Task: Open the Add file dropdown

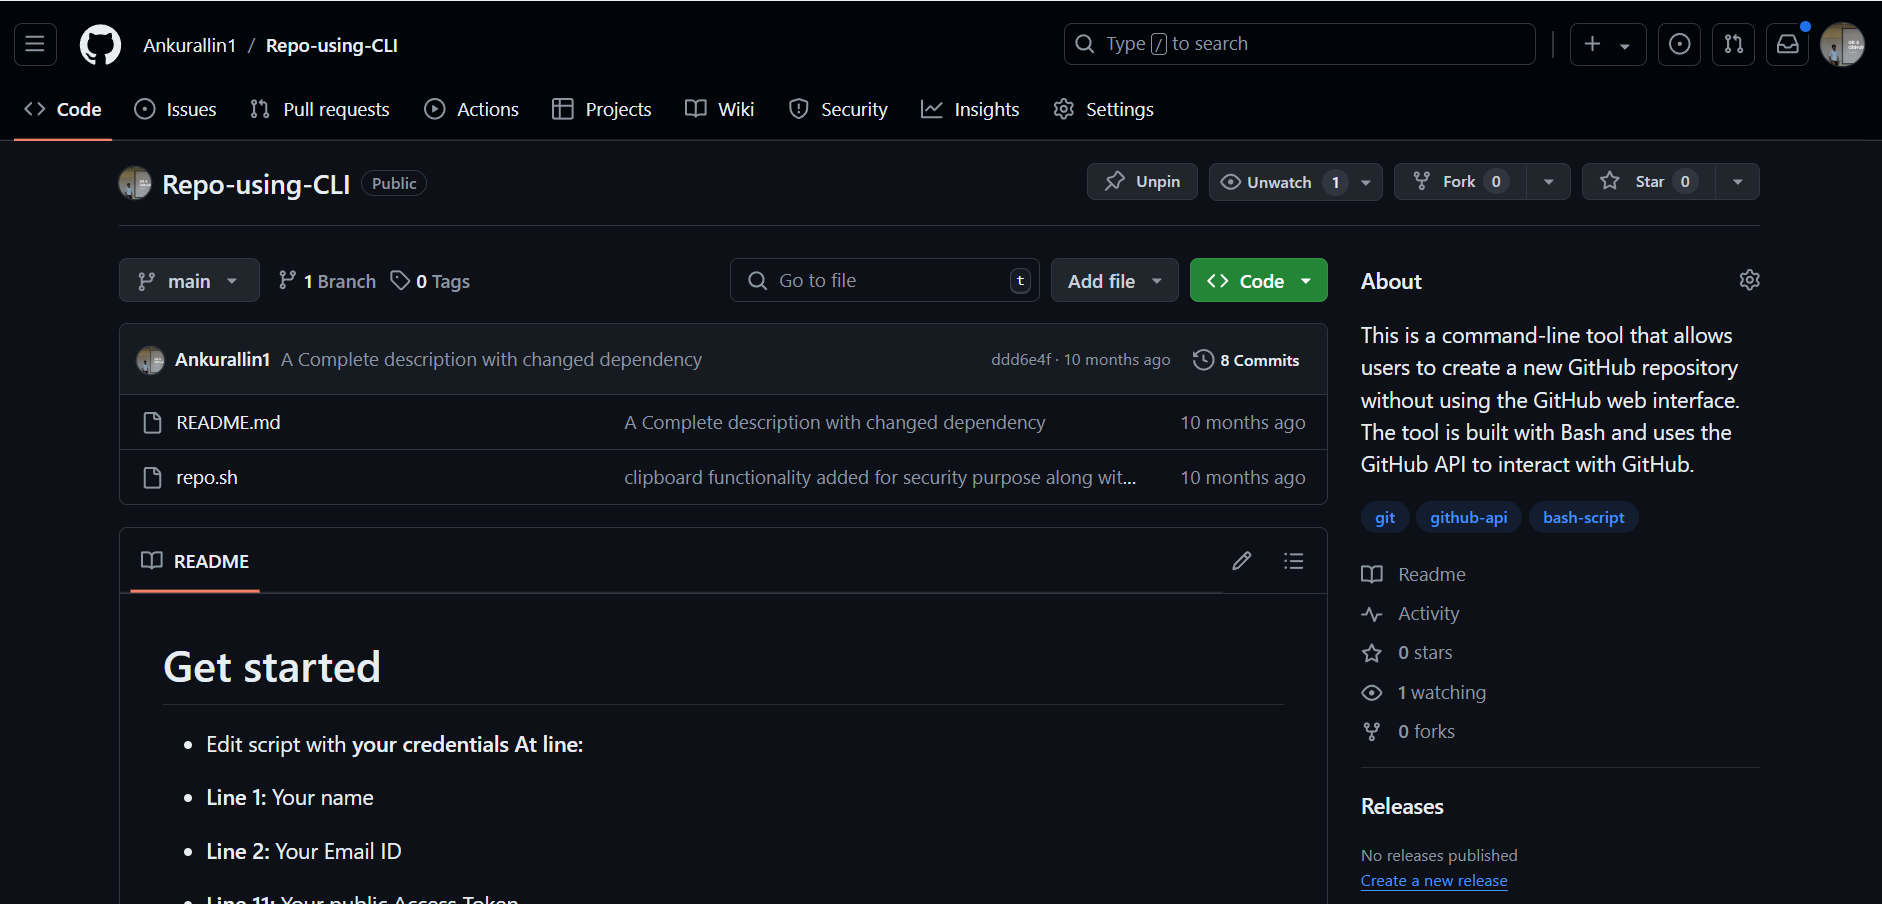Action: pyautogui.click(x=1114, y=281)
